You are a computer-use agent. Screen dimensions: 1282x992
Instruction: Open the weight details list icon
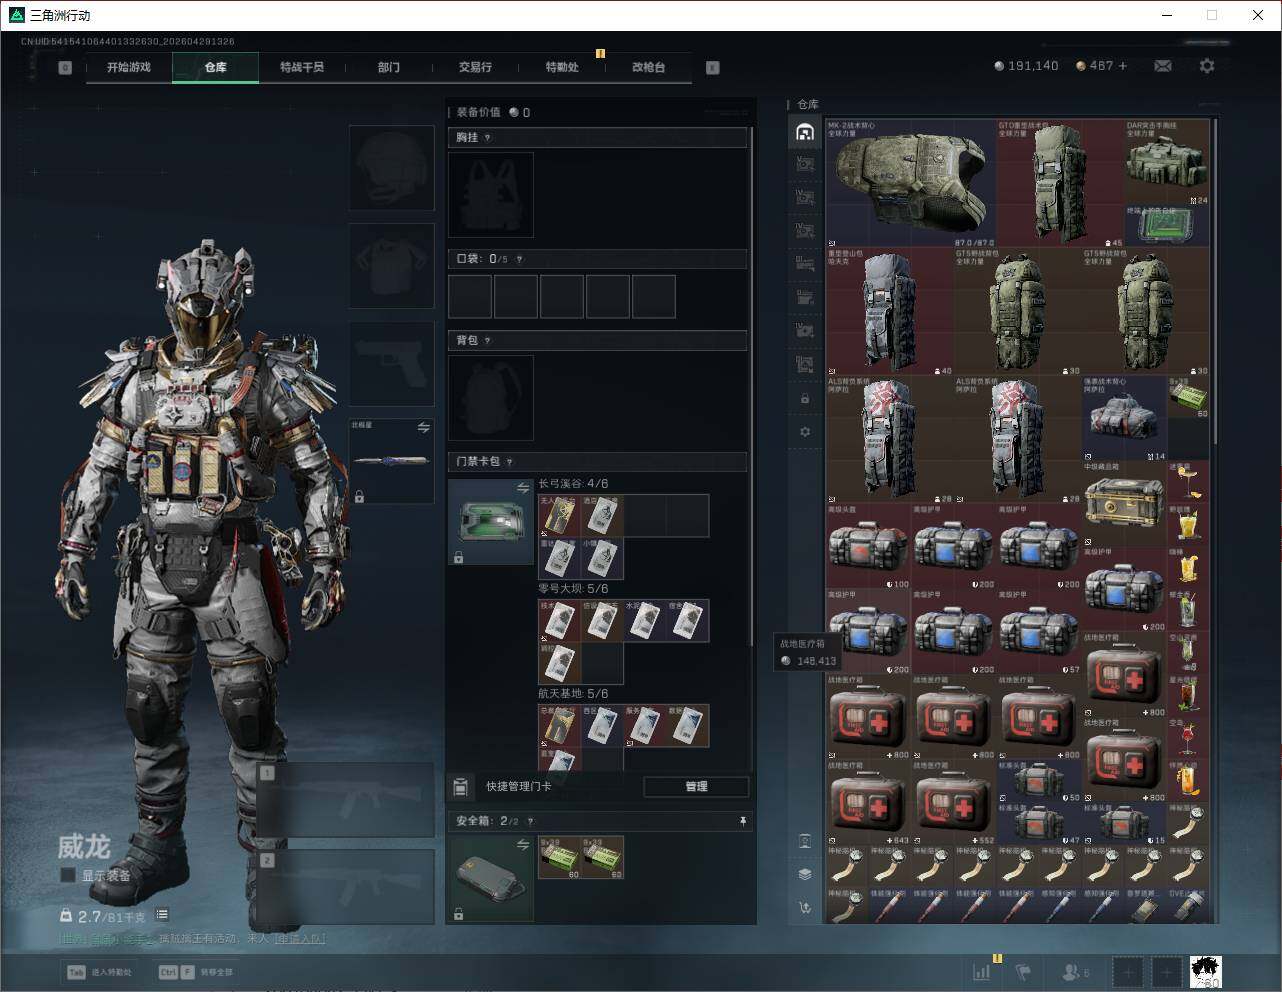click(162, 915)
